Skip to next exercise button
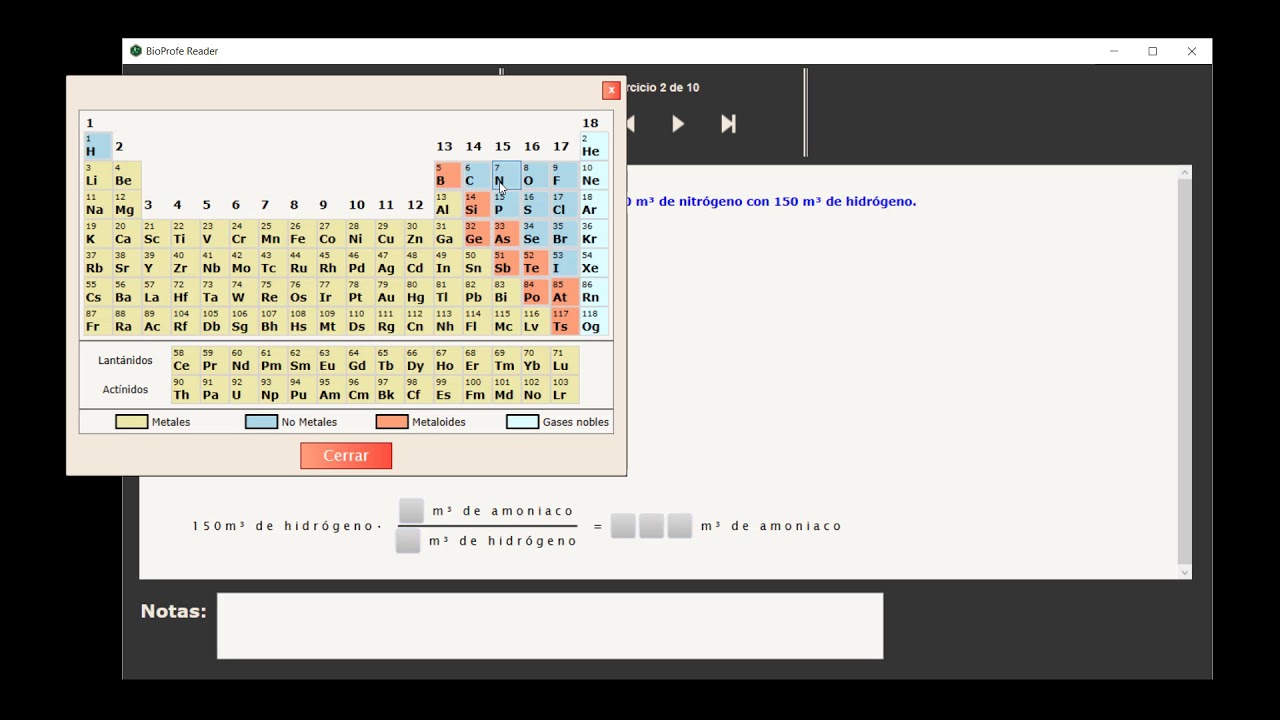Image resolution: width=1280 pixels, height=720 pixels. click(728, 124)
